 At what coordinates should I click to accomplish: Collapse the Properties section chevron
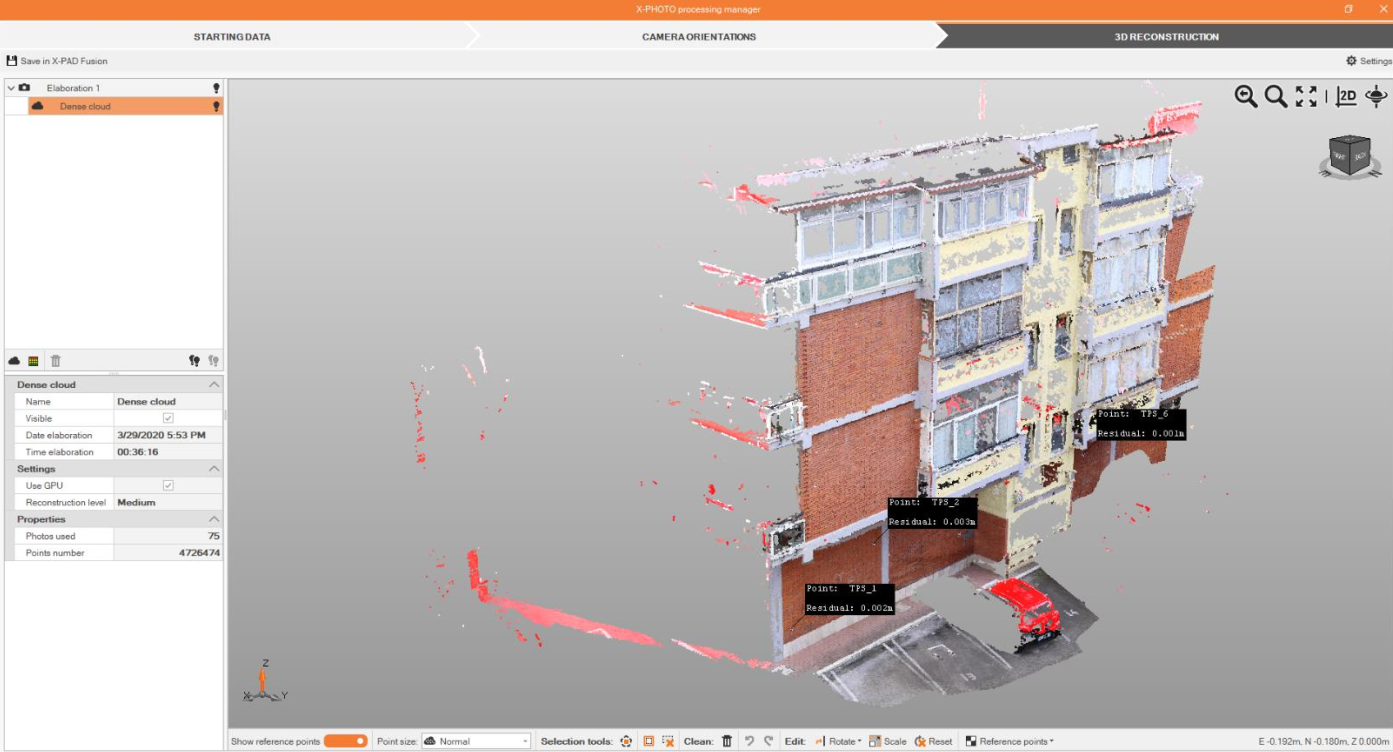[x=214, y=519]
